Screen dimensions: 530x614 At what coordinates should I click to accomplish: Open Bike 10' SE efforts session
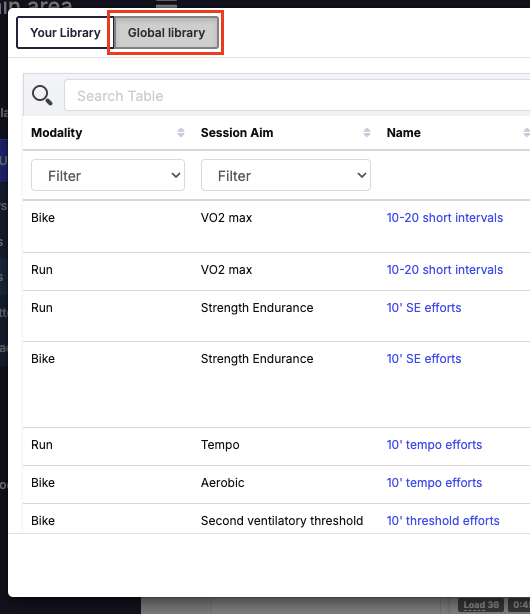(424, 359)
